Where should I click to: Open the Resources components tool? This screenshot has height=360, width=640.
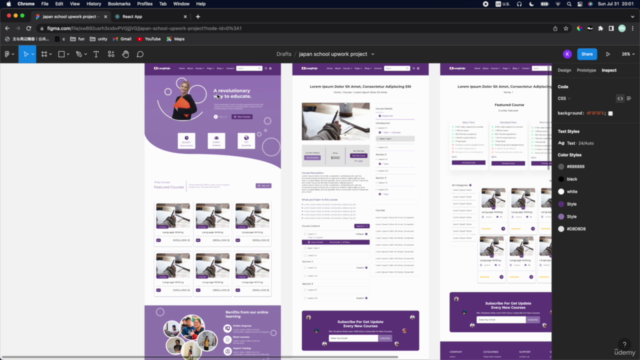[111, 54]
